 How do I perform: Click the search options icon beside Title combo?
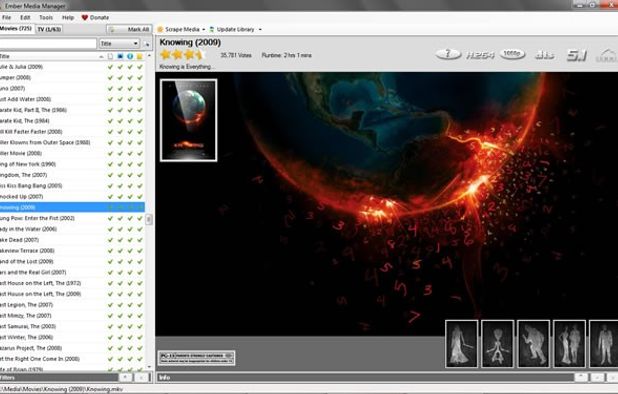pyautogui.click(x=147, y=44)
